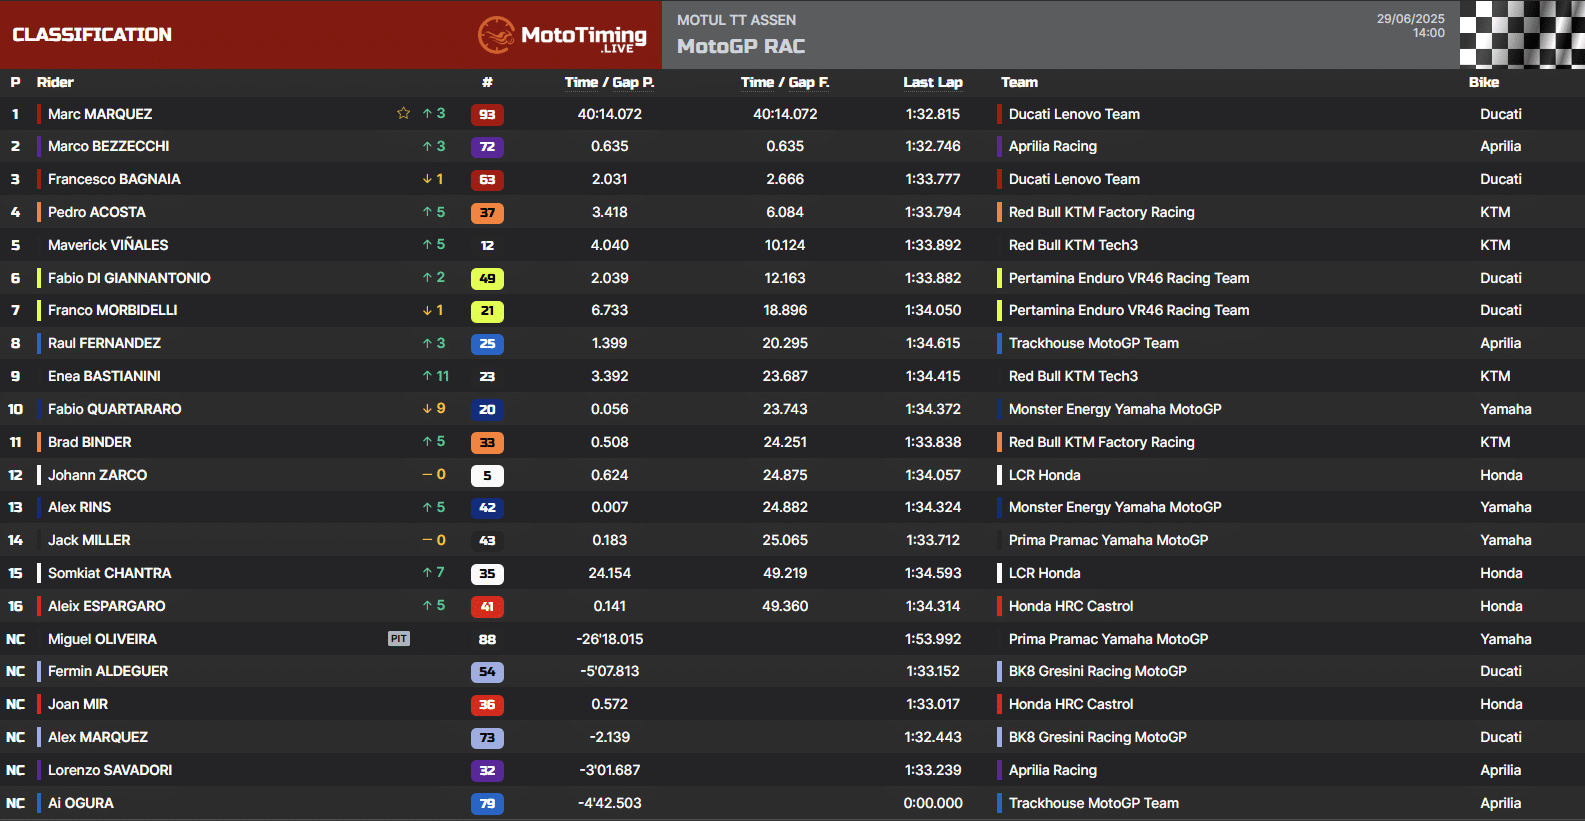Click the checkered flag image
Image resolution: width=1585 pixels, height=821 pixels.
click(1521, 34)
